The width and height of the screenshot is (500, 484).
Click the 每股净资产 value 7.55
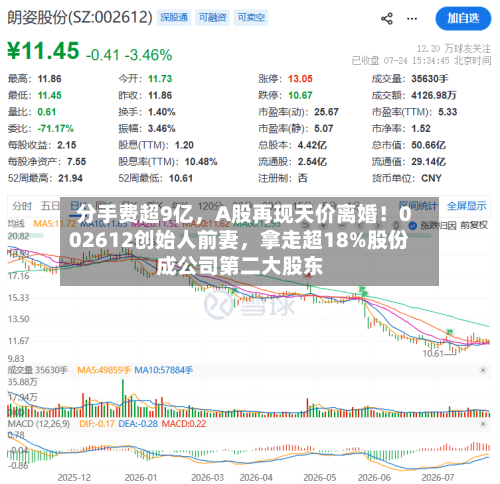(x=76, y=162)
